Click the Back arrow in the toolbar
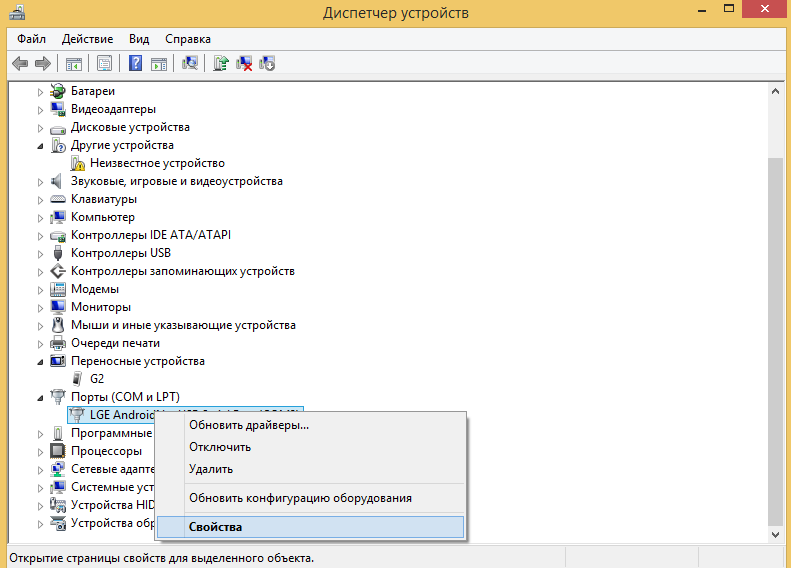The image size is (791, 568). [19, 63]
